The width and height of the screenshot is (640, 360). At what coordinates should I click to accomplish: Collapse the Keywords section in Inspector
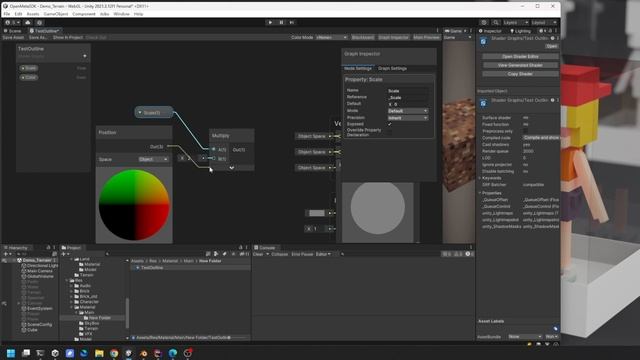coord(480,178)
